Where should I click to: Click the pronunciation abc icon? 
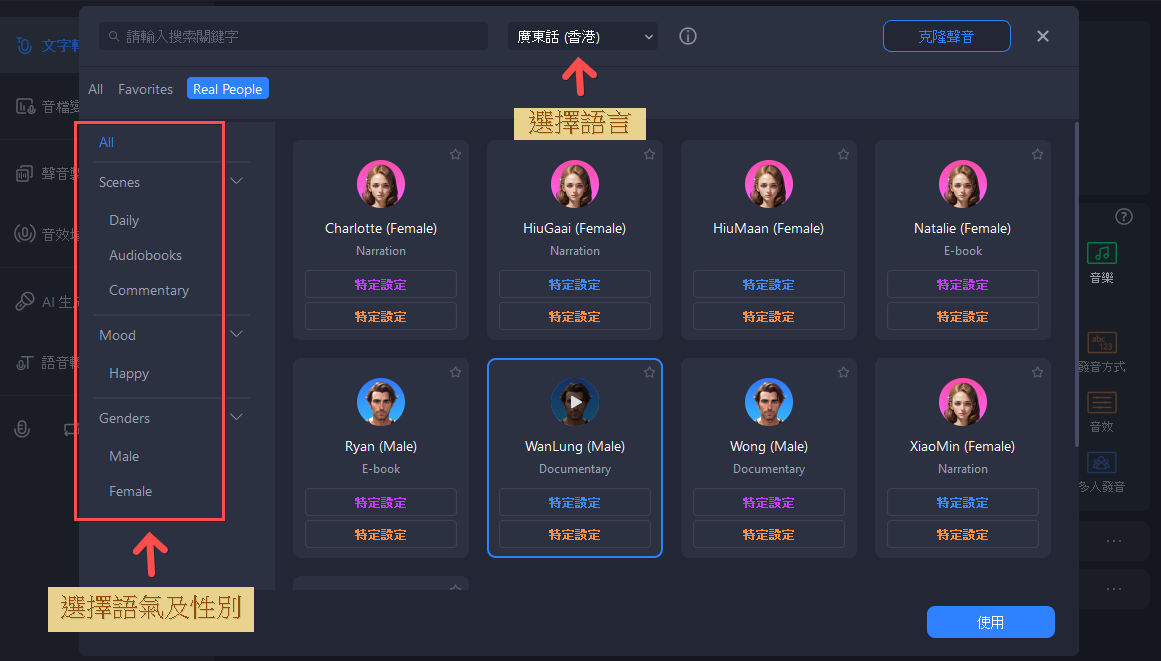[1101, 343]
